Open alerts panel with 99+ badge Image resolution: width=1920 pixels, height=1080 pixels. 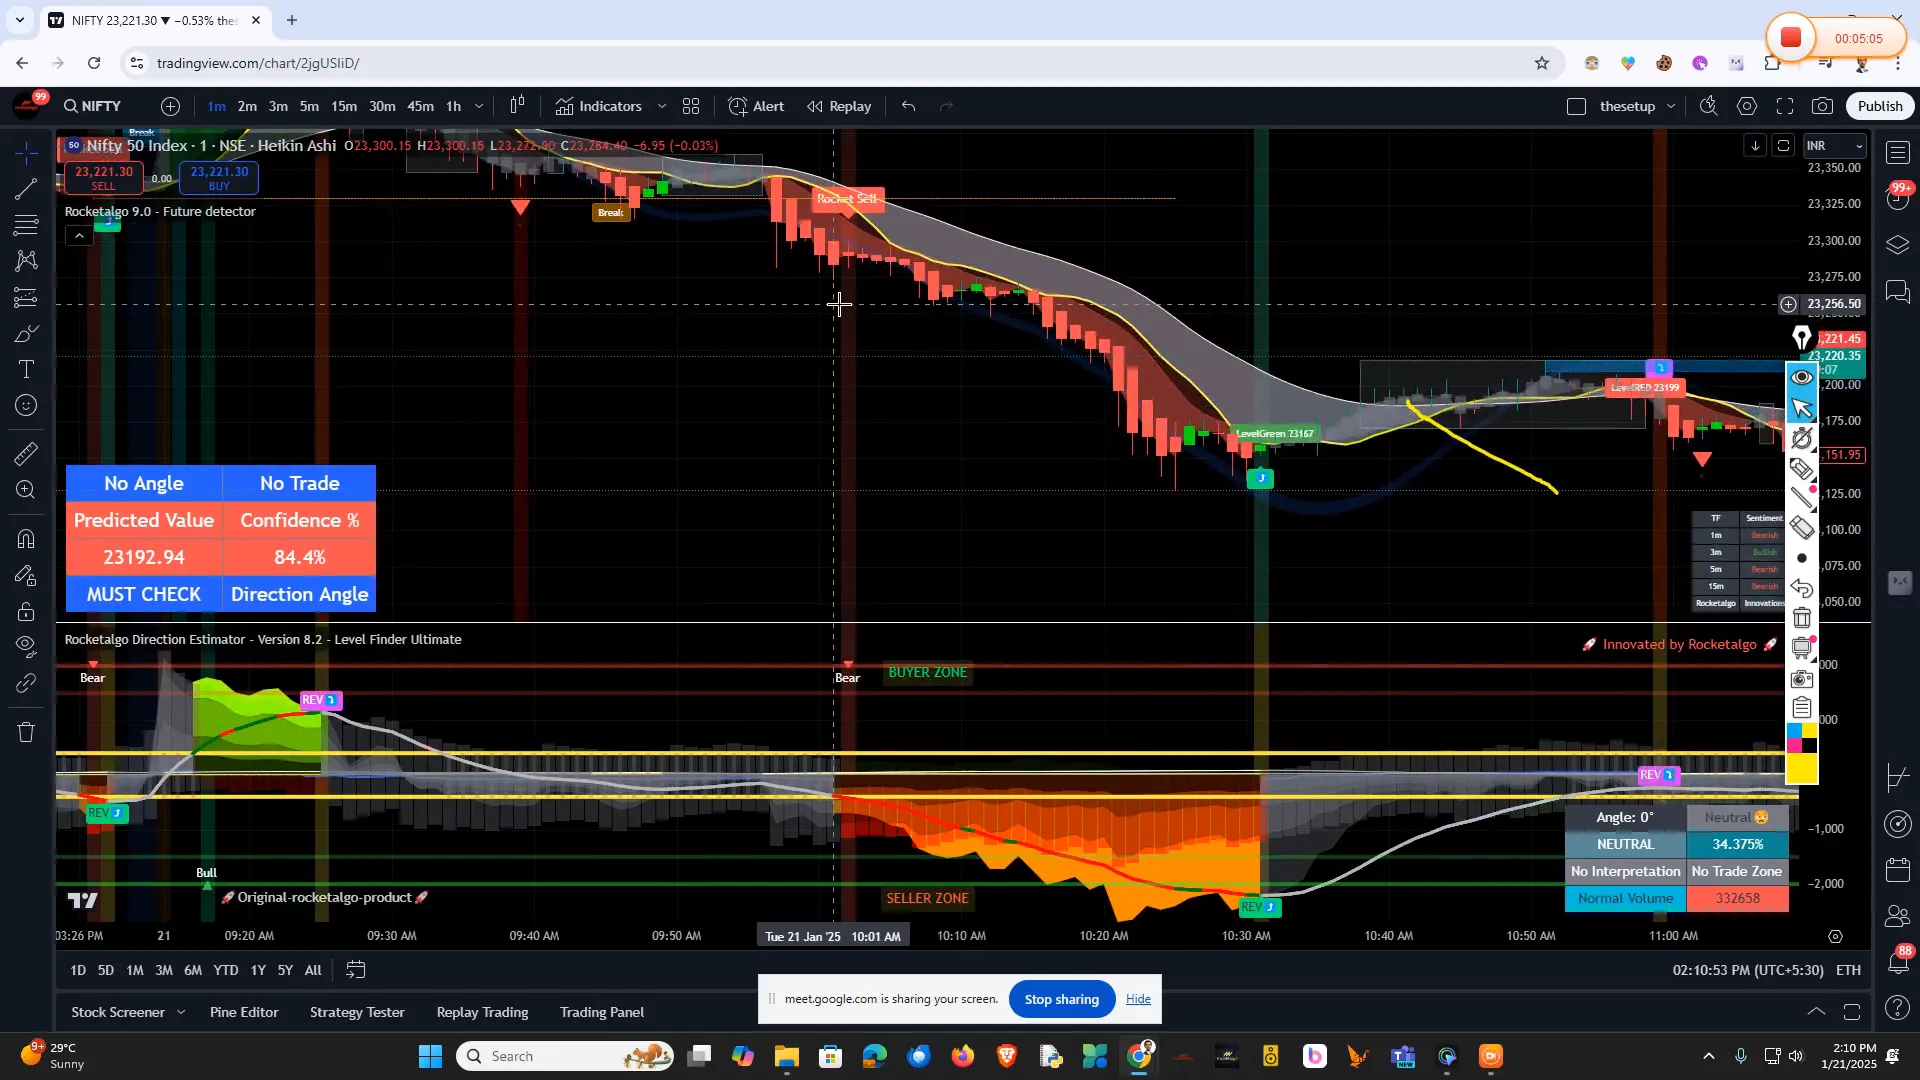click(x=1898, y=198)
